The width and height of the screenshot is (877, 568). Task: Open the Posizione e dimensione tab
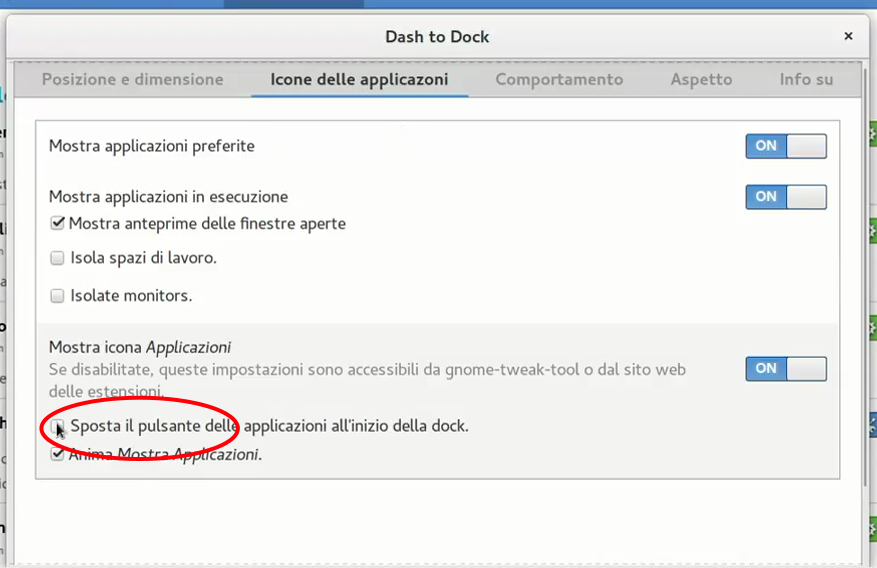[133, 79]
